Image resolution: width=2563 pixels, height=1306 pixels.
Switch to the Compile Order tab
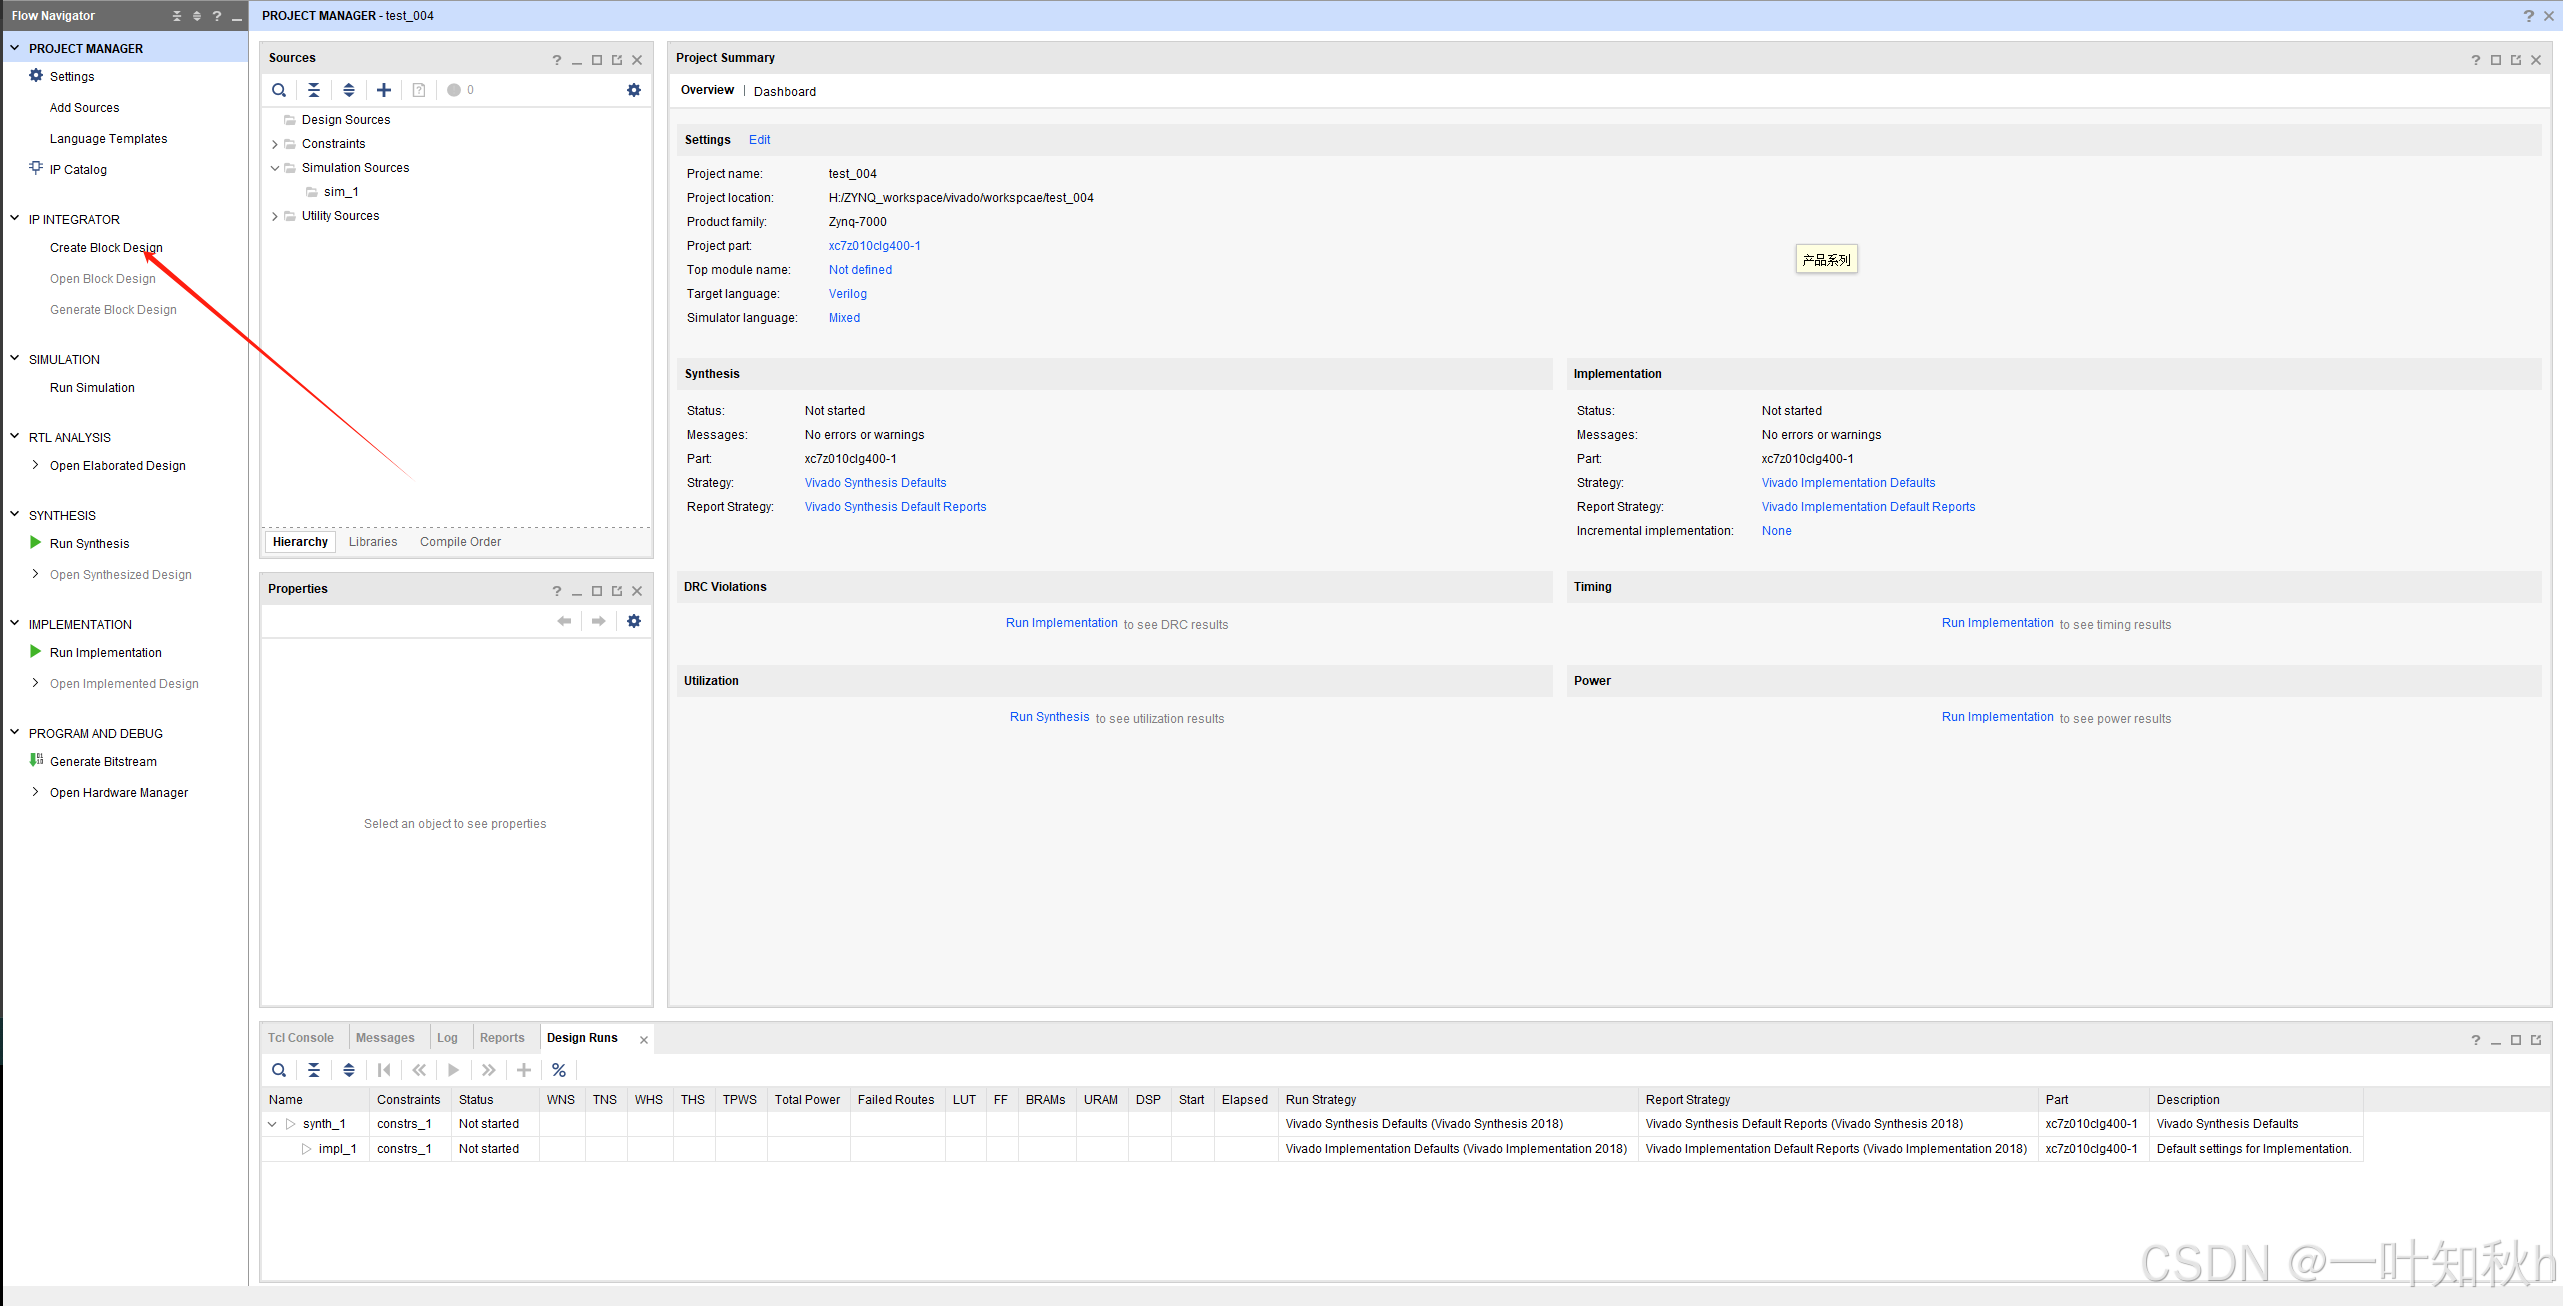460,542
